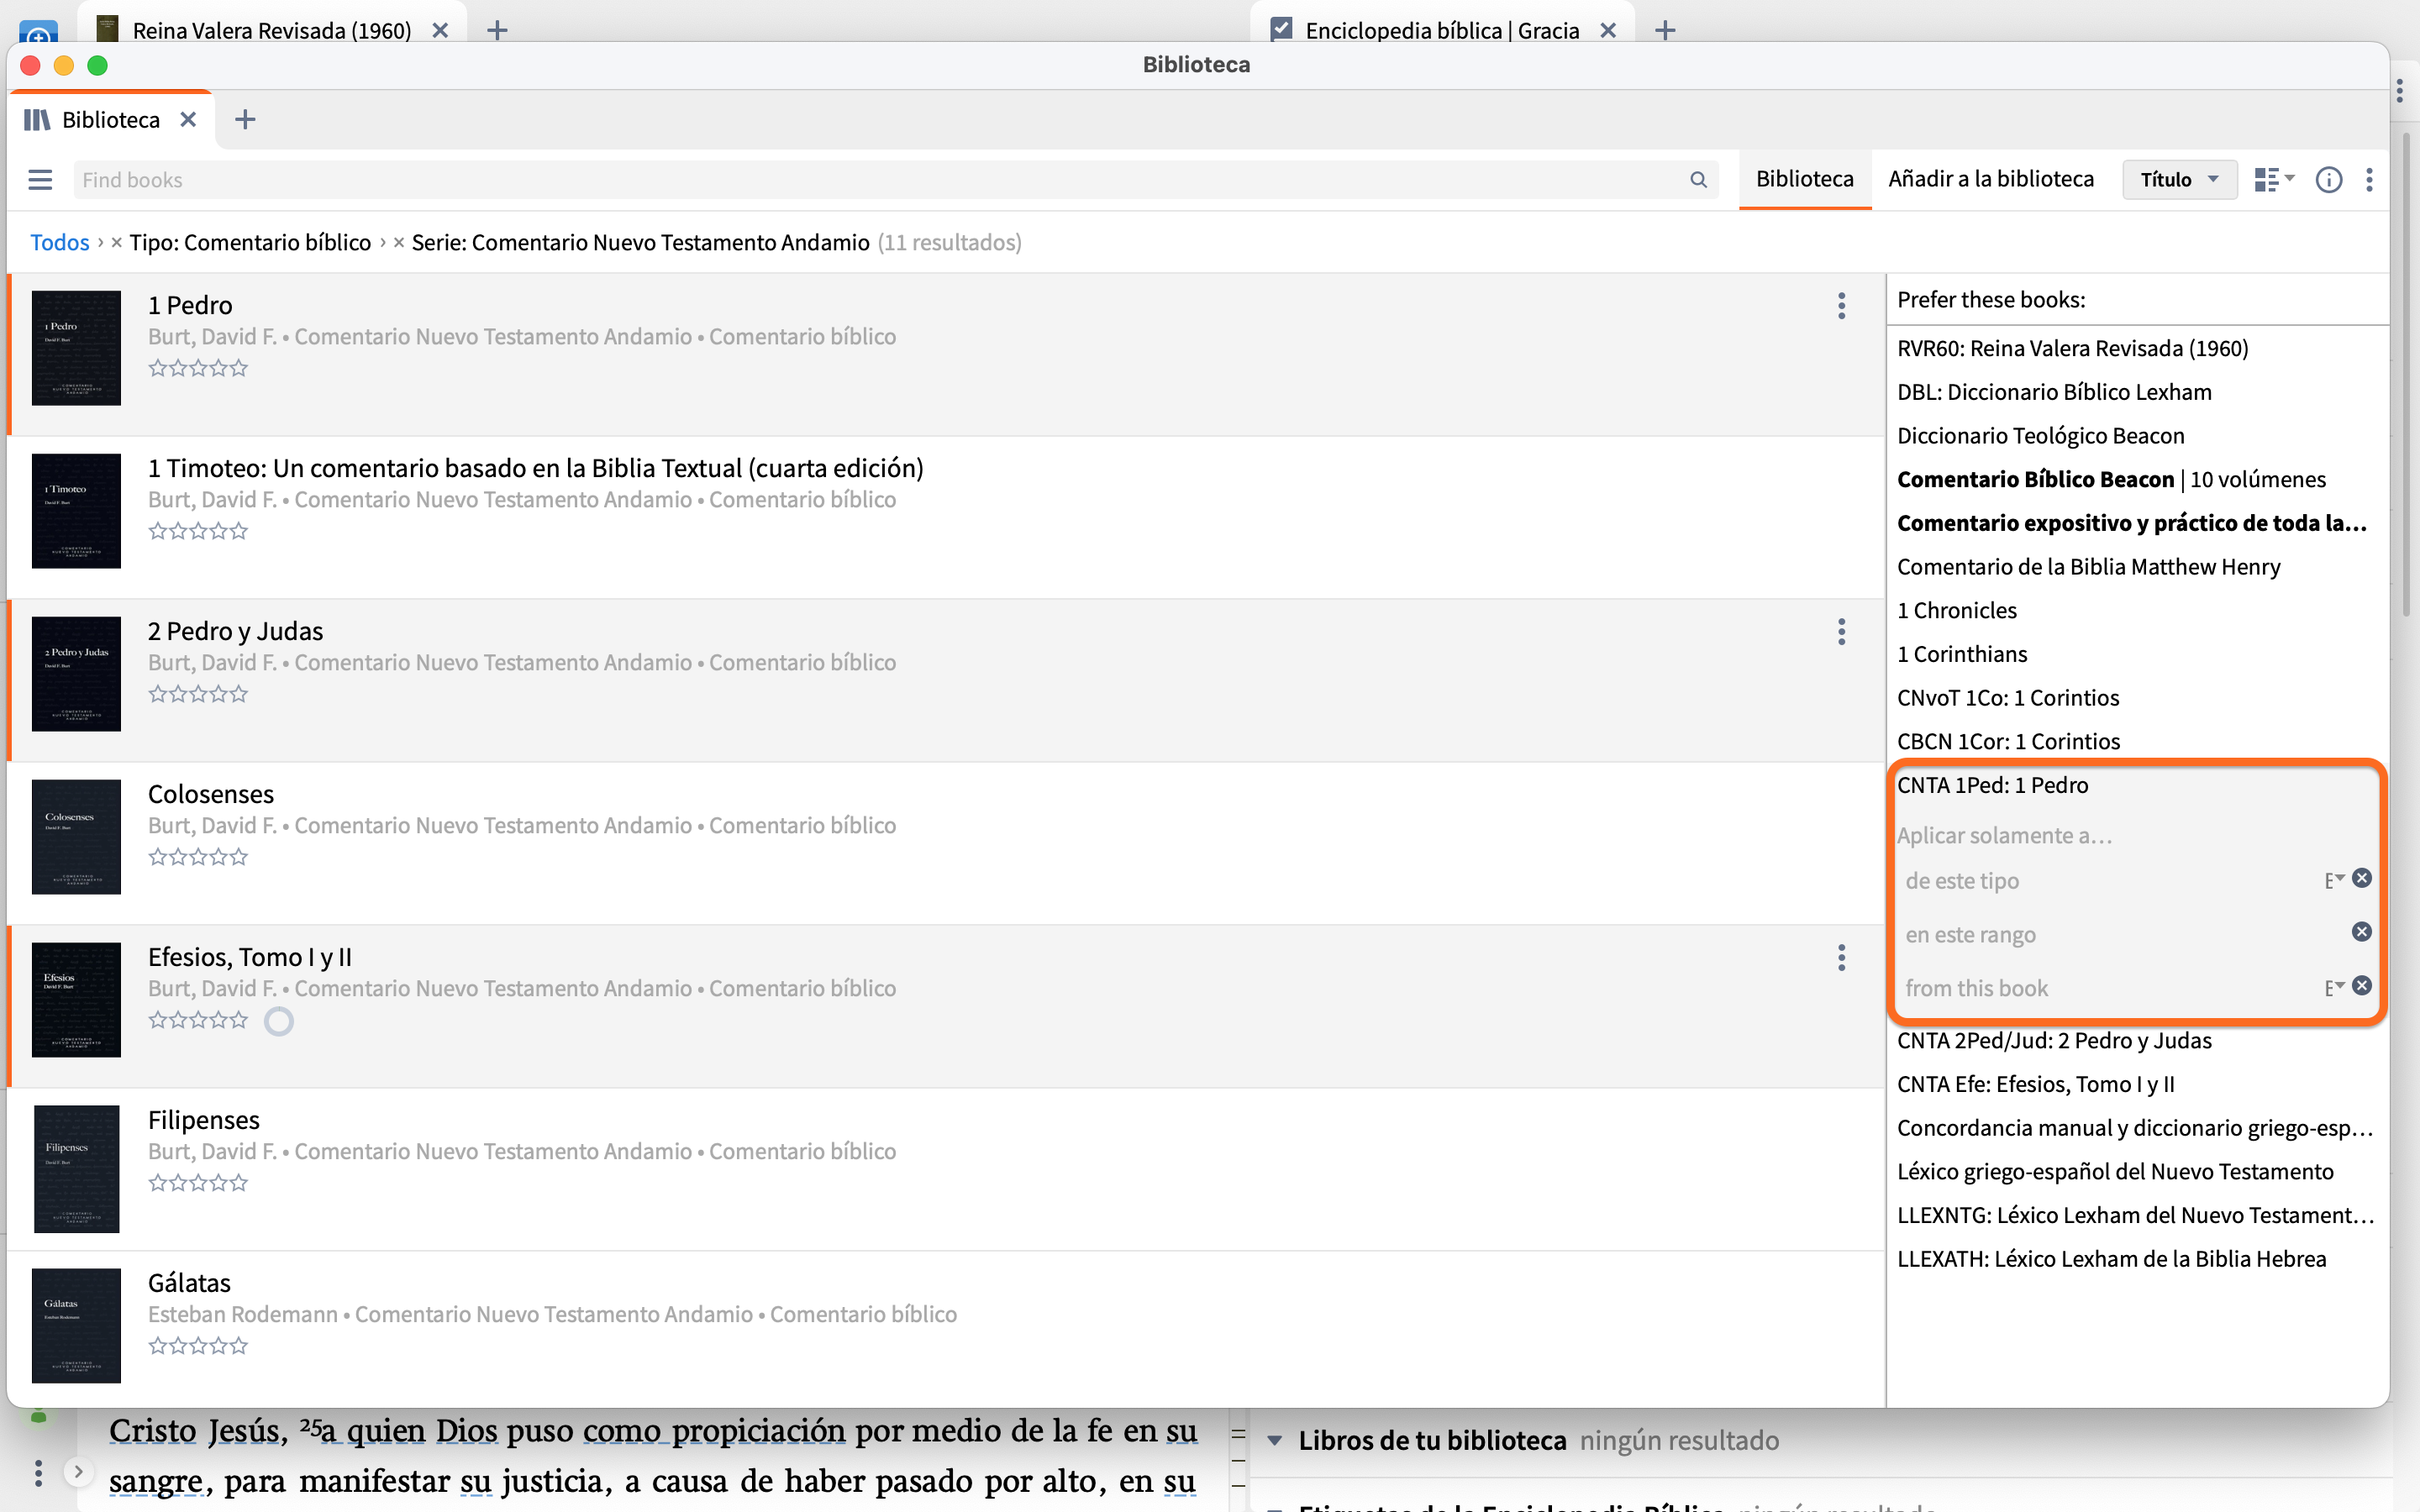
Task: Select RVR60: Reina Valera Revisada (1960) preference
Action: point(2072,349)
